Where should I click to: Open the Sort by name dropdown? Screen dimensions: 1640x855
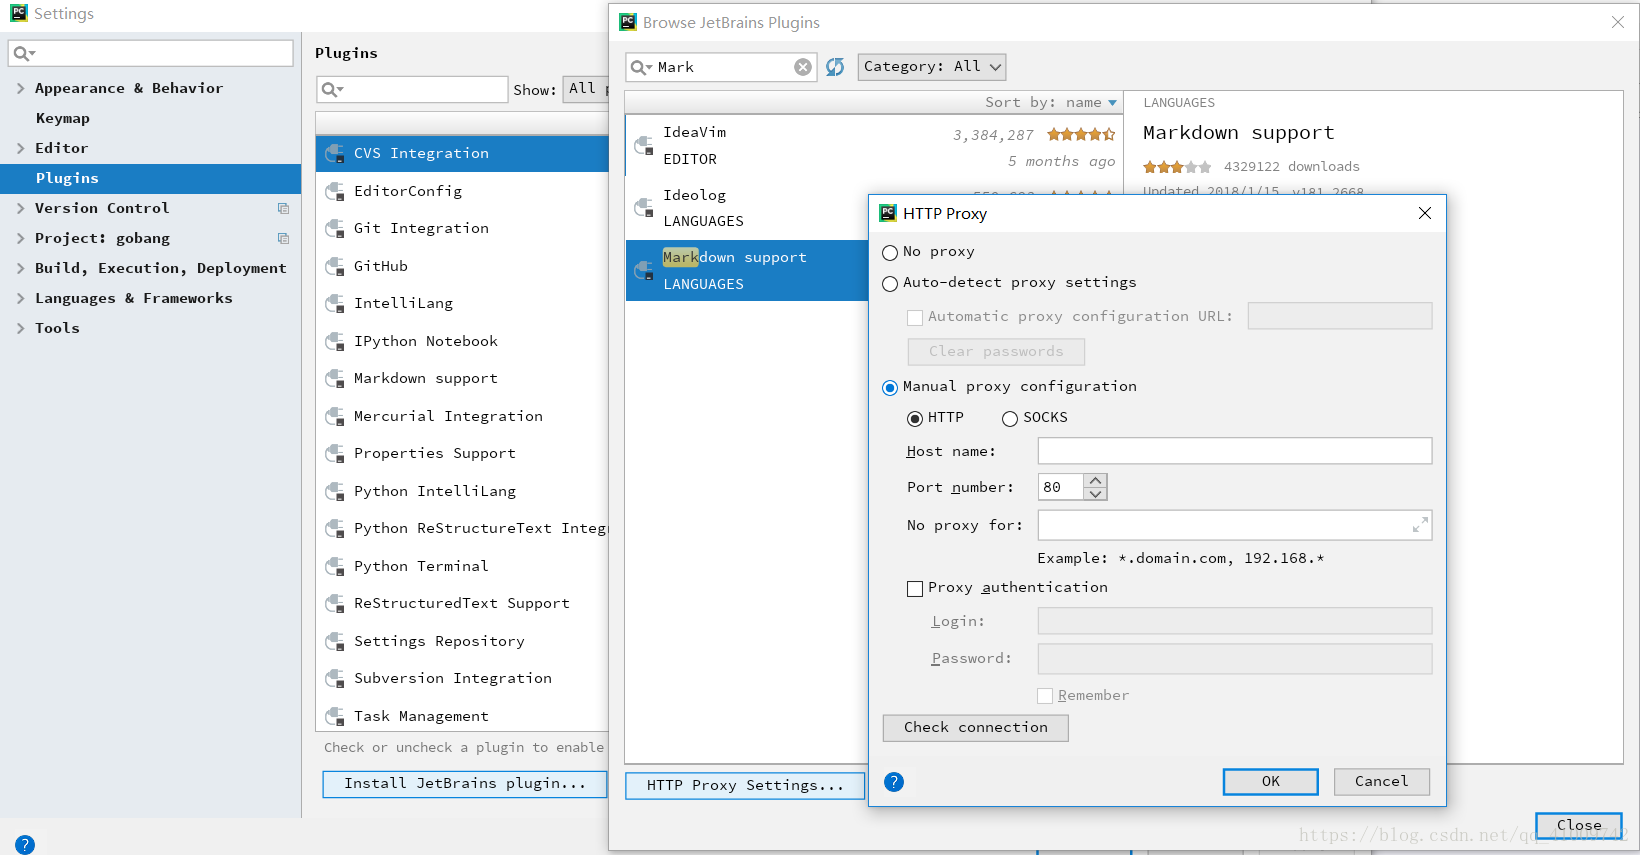click(1050, 102)
